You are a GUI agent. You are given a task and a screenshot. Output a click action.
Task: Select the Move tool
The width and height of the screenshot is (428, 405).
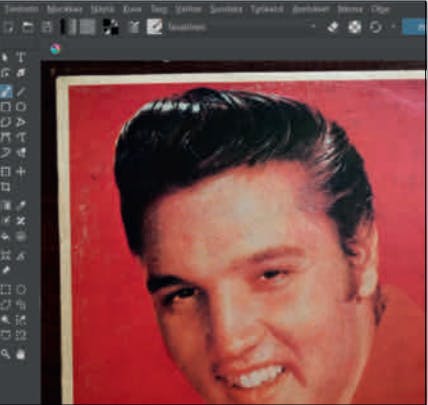[21, 172]
